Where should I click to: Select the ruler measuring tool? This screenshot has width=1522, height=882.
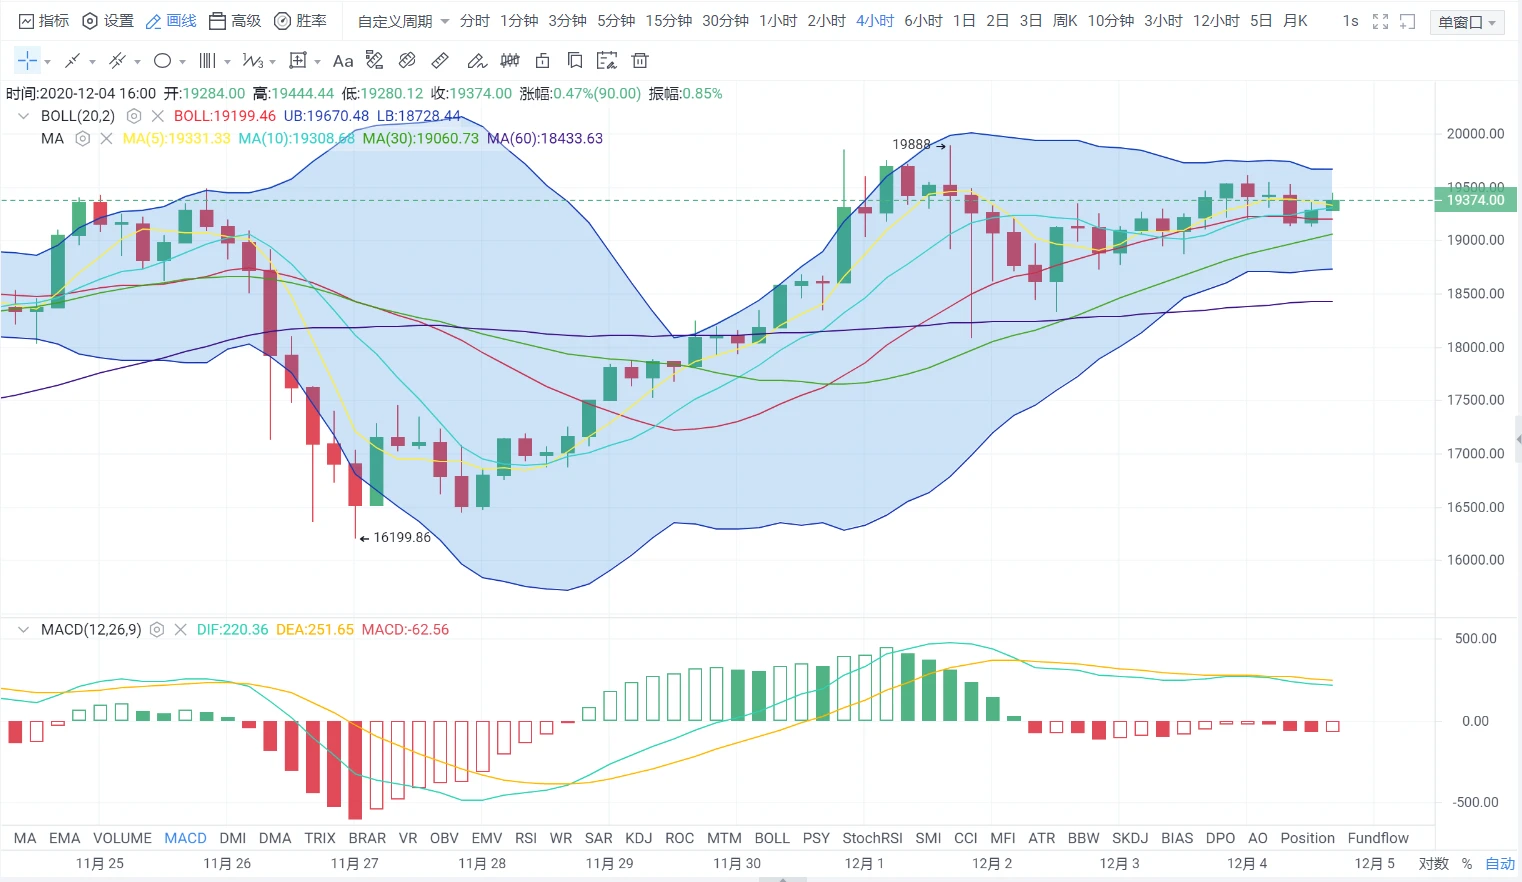(x=440, y=61)
